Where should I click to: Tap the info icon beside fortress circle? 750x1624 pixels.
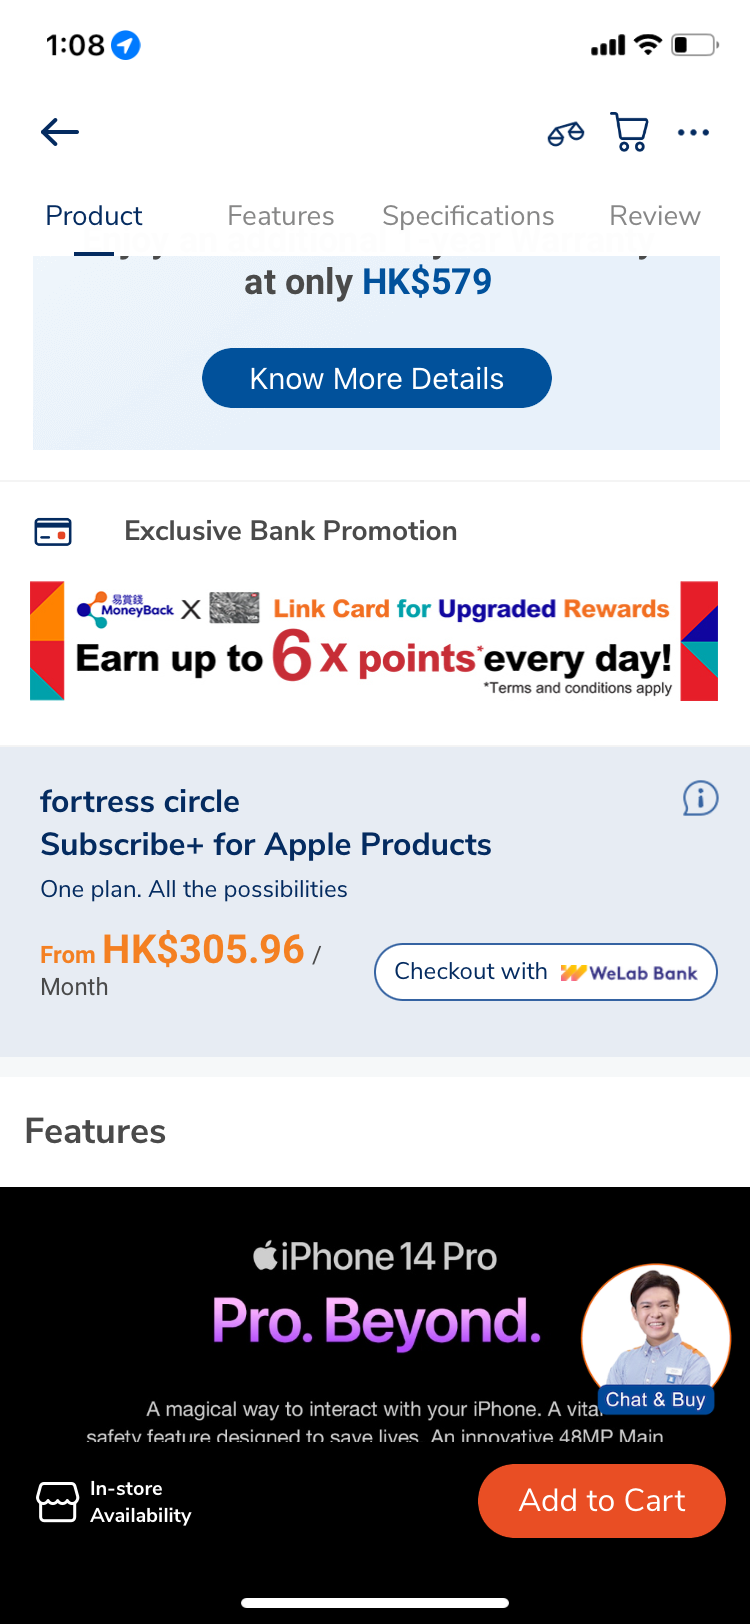700,799
